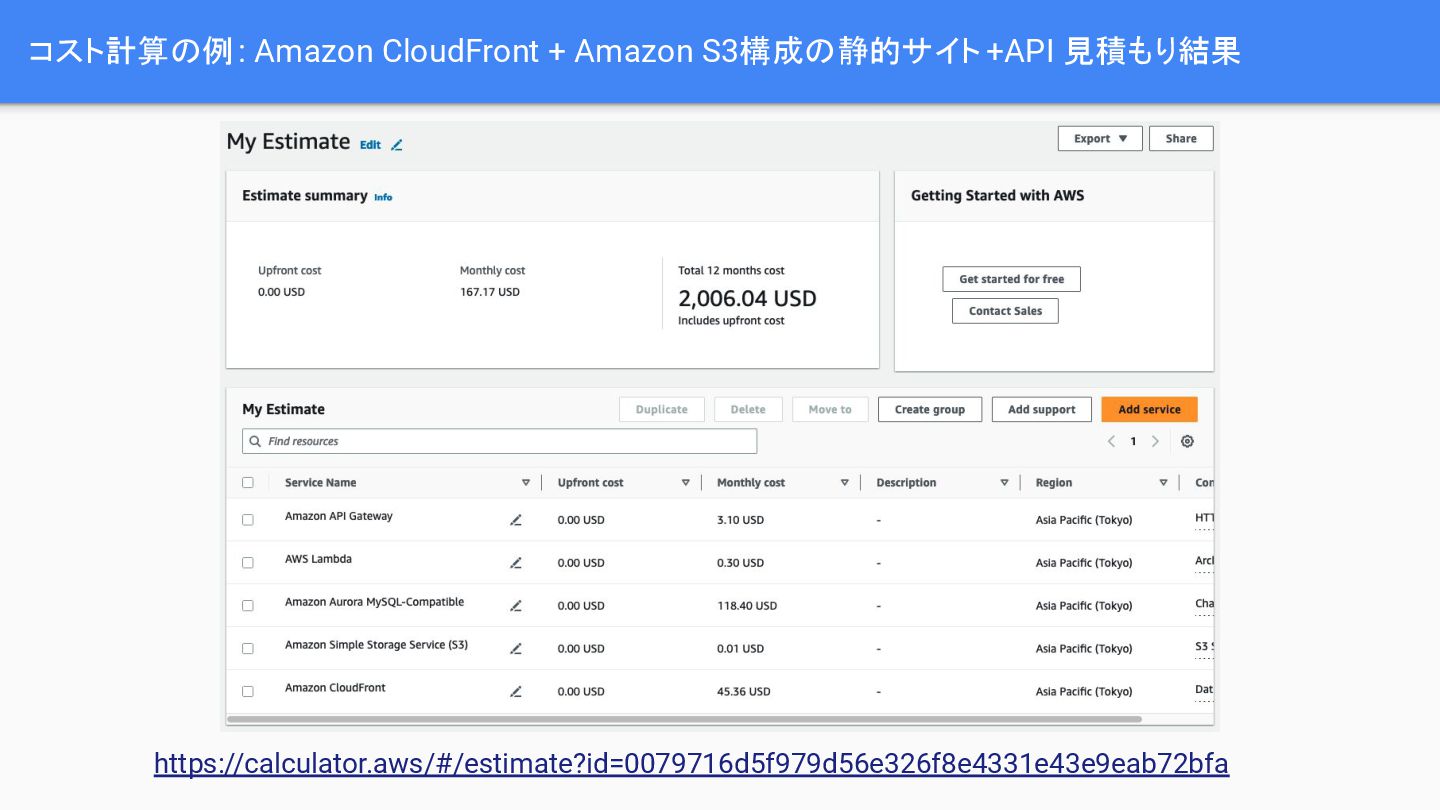
Task: Click the Add service button
Action: click(x=1149, y=410)
